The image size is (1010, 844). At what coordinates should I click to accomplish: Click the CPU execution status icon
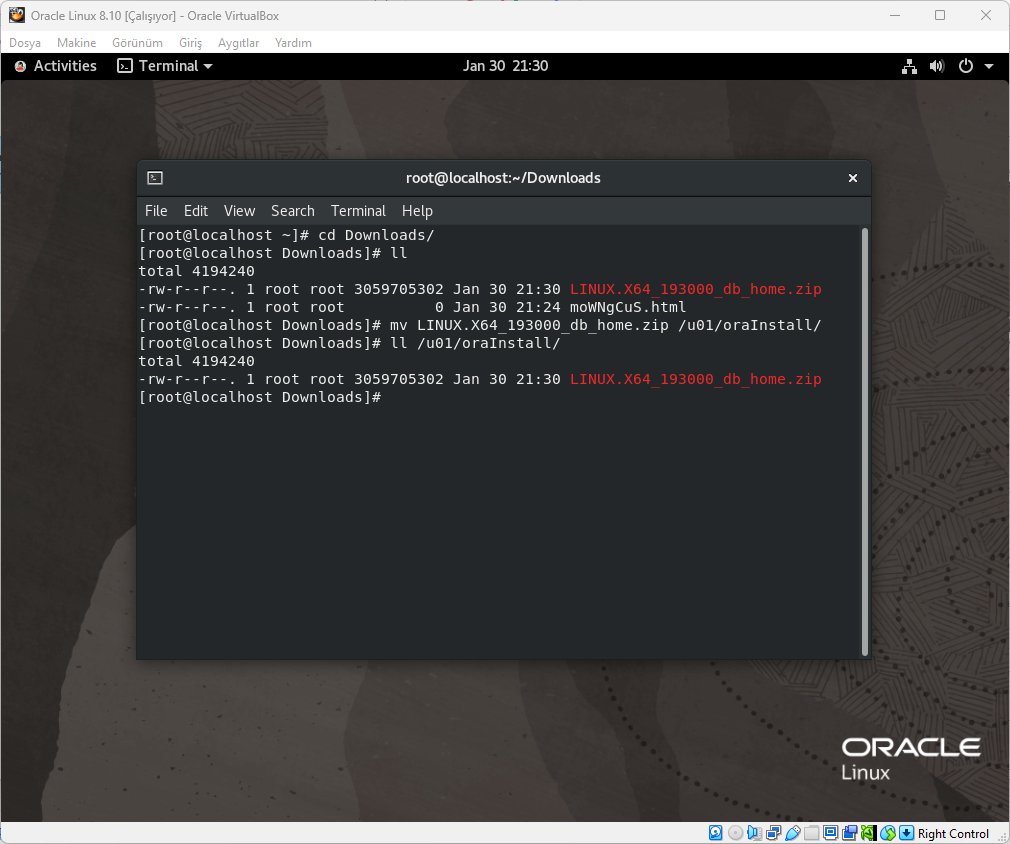(x=869, y=833)
